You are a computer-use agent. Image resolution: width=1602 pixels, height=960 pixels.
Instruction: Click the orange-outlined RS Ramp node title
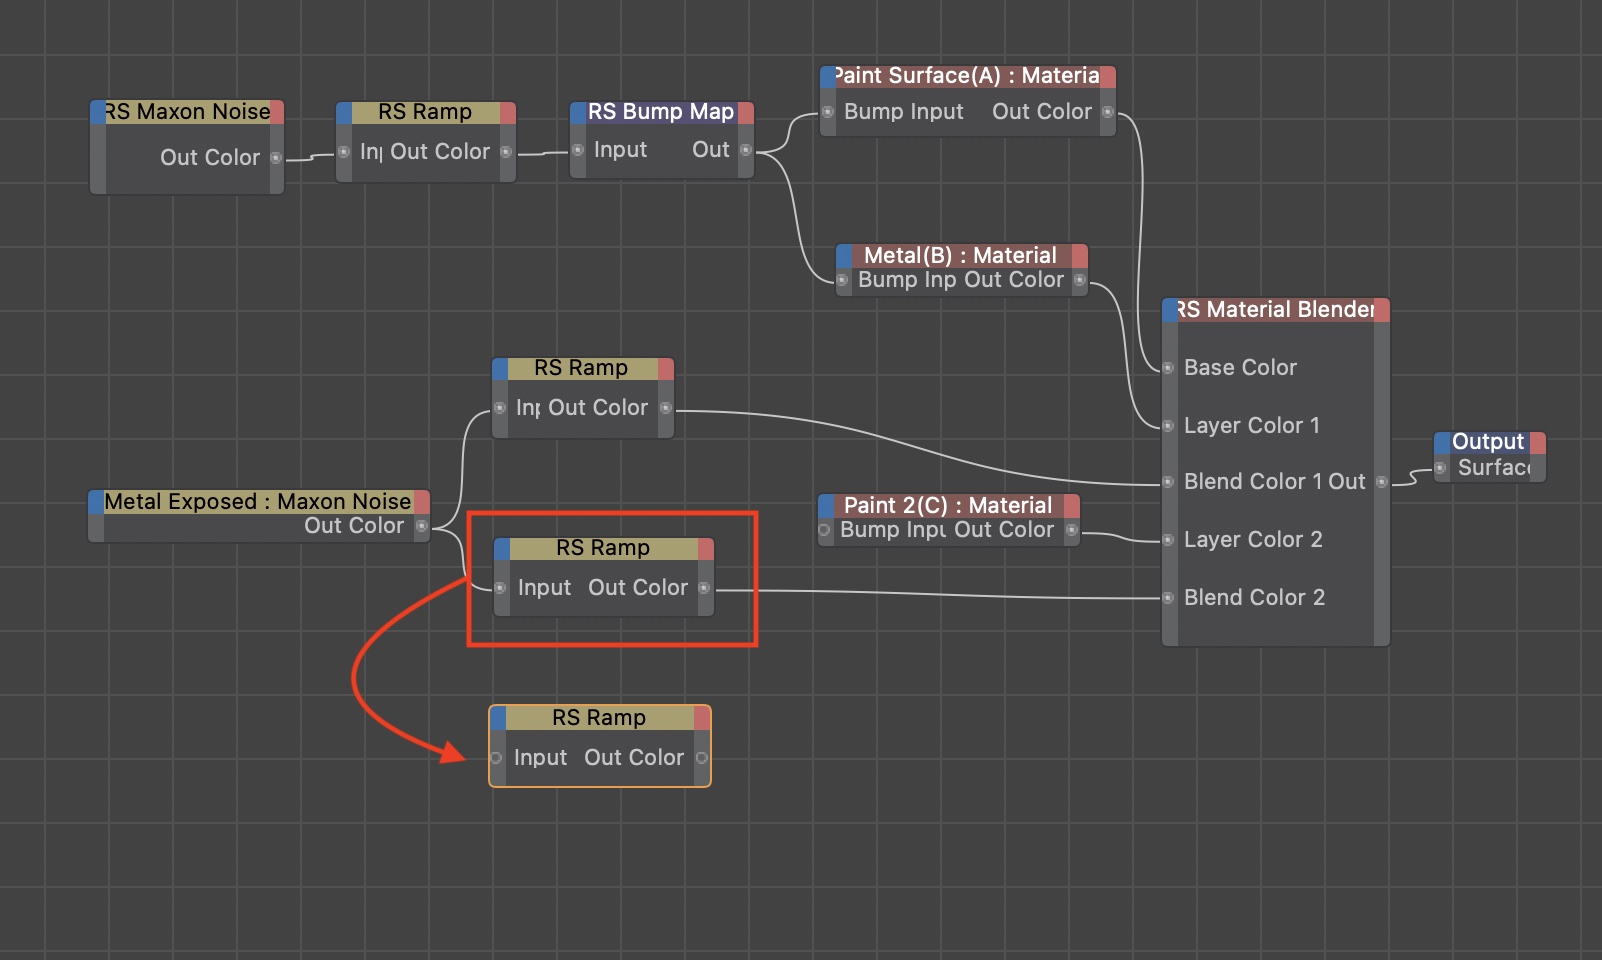coord(598,718)
